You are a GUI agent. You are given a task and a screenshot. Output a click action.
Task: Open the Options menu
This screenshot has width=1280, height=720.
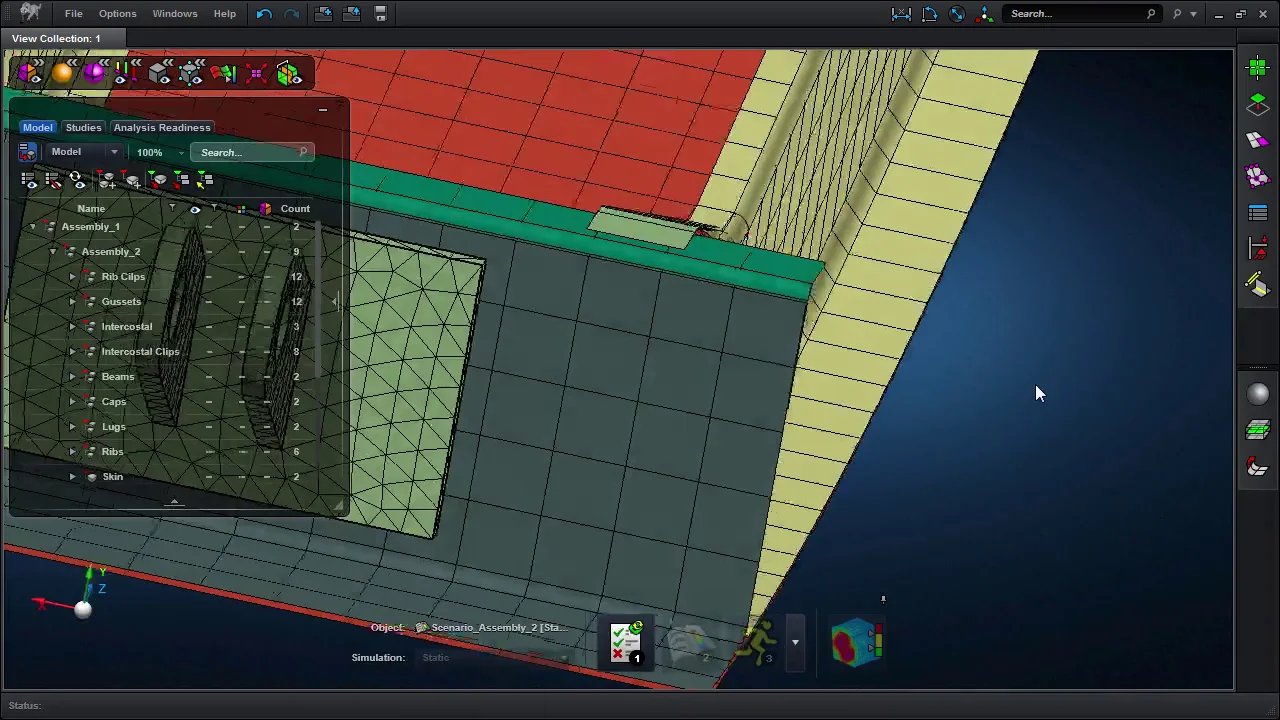pos(117,14)
